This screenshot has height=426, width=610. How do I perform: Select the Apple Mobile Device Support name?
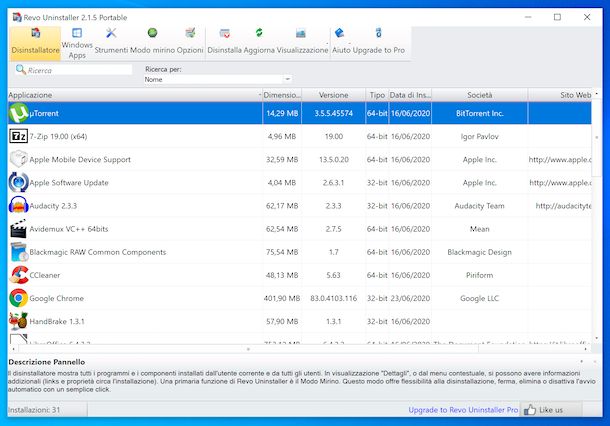point(80,160)
